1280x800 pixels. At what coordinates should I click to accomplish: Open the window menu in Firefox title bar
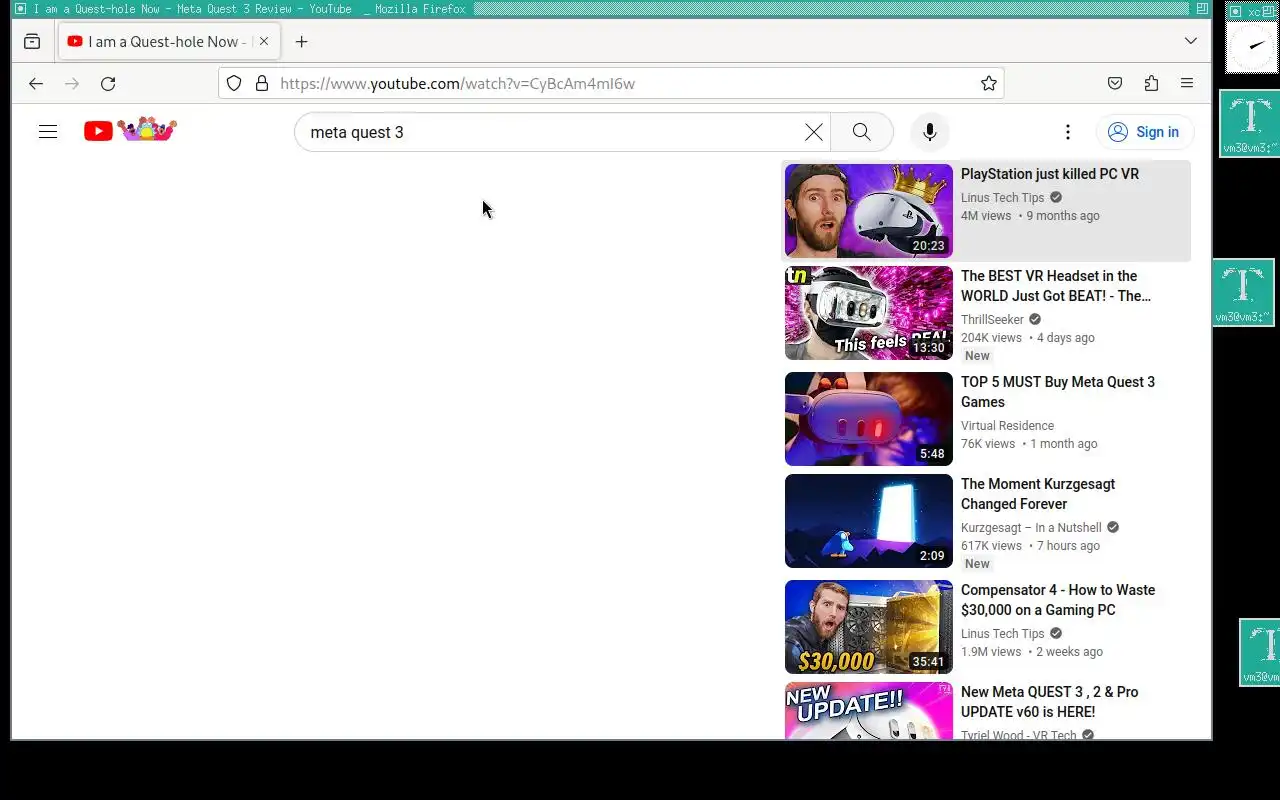(20, 9)
